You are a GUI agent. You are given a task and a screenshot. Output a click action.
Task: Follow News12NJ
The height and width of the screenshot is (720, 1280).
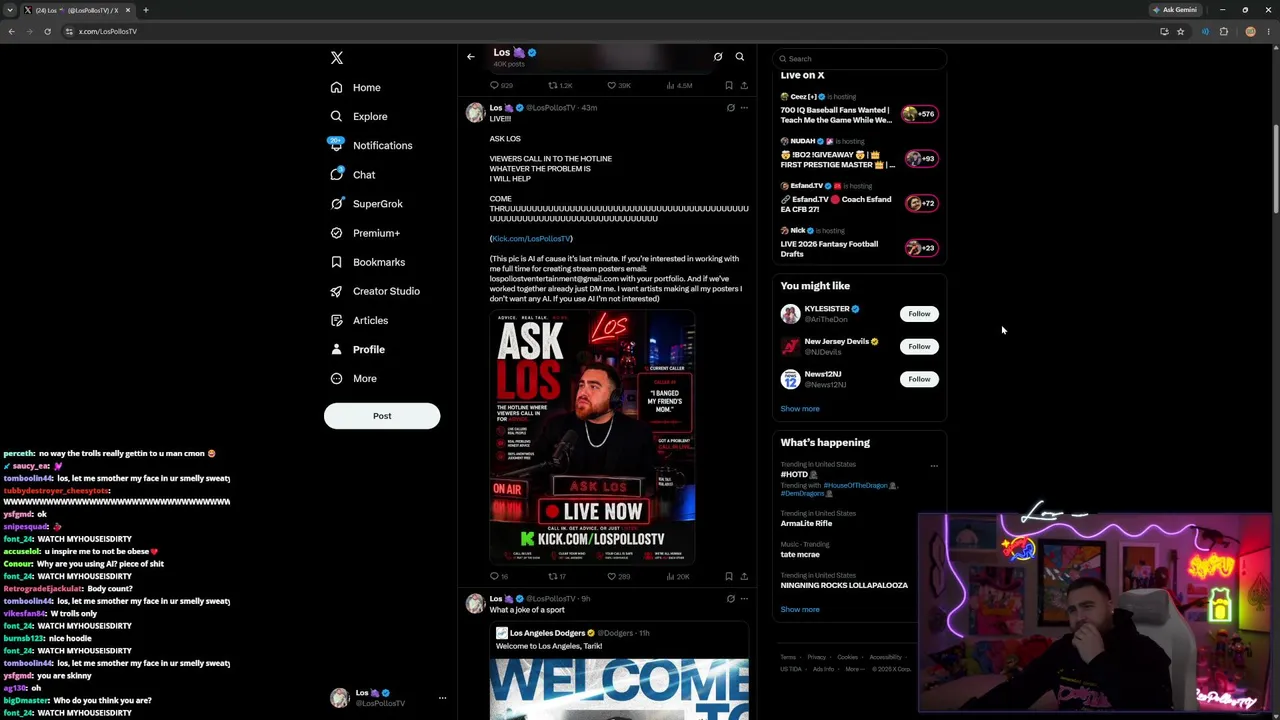point(919,379)
